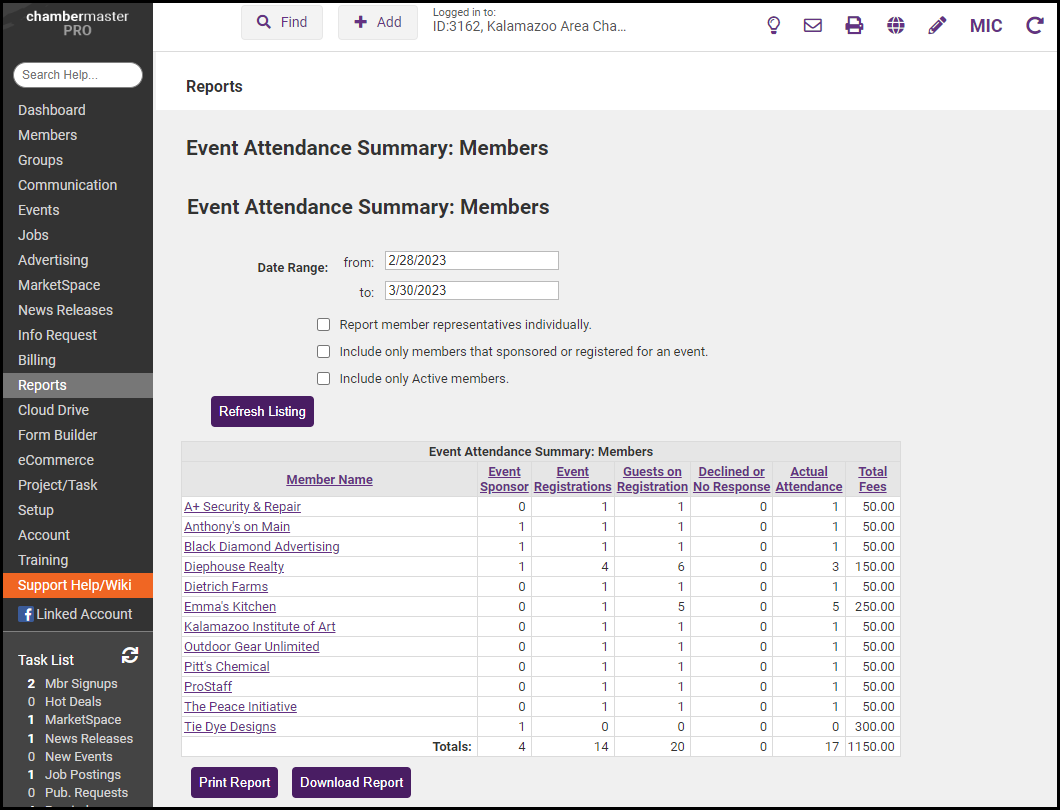
Task: Click the printer icon in header
Action: (x=854, y=25)
